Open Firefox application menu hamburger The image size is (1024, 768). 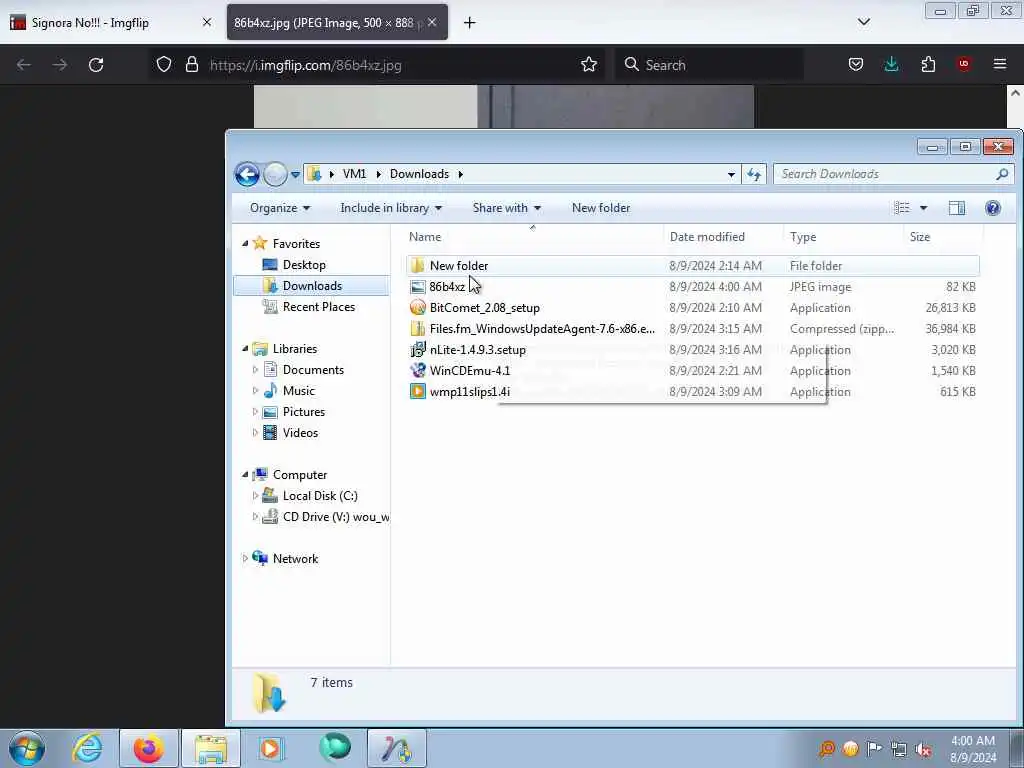pos(999,64)
